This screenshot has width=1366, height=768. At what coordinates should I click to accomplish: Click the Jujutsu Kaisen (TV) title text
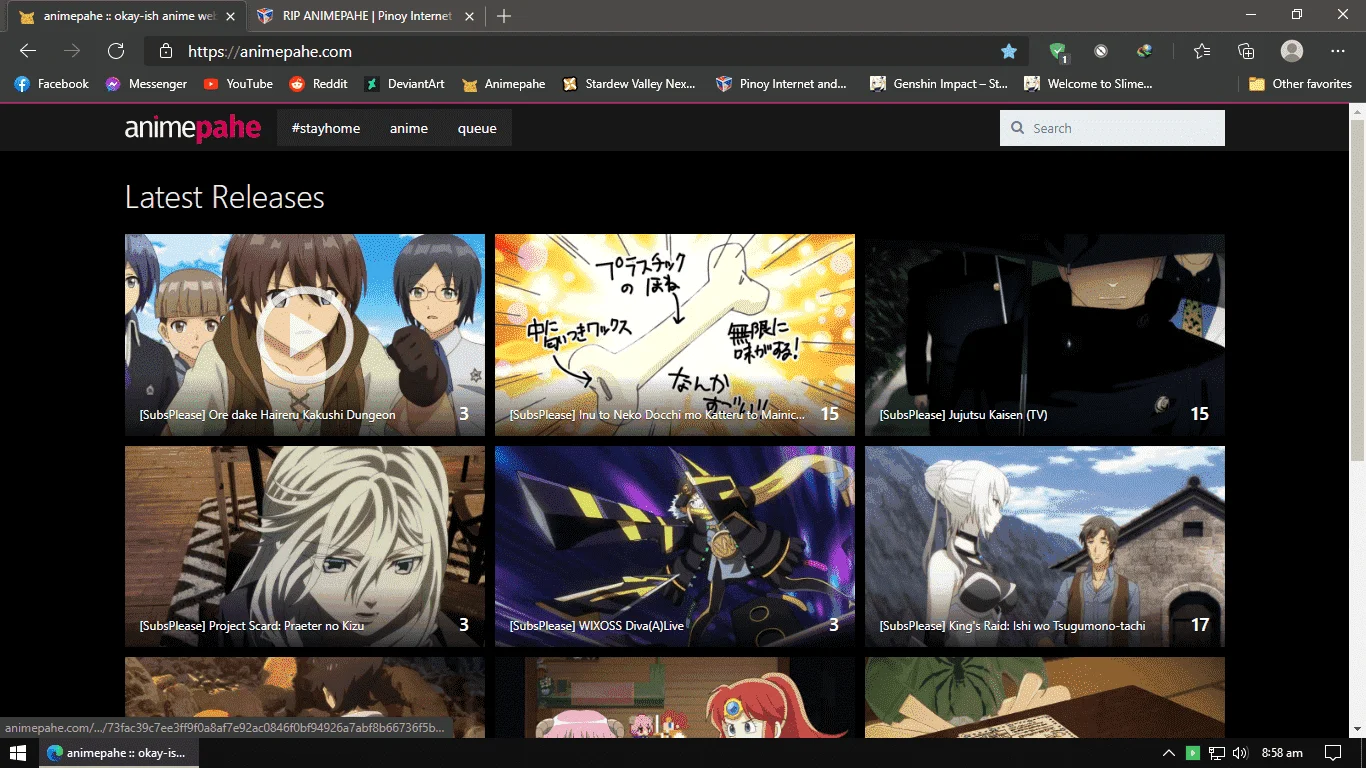pyautogui.click(x=963, y=414)
